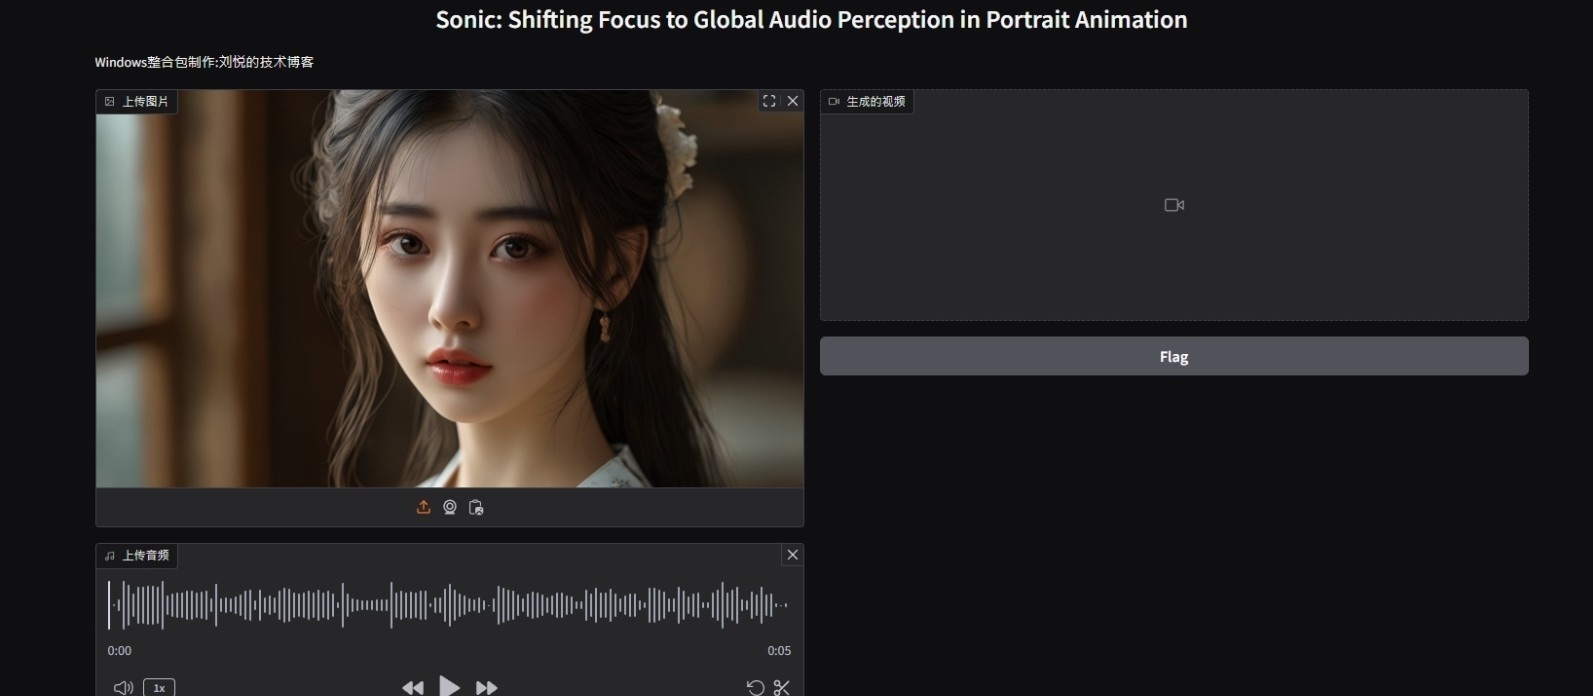Change the 1x playback speed
1593x696 pixels.
click(x=159, y=687)
